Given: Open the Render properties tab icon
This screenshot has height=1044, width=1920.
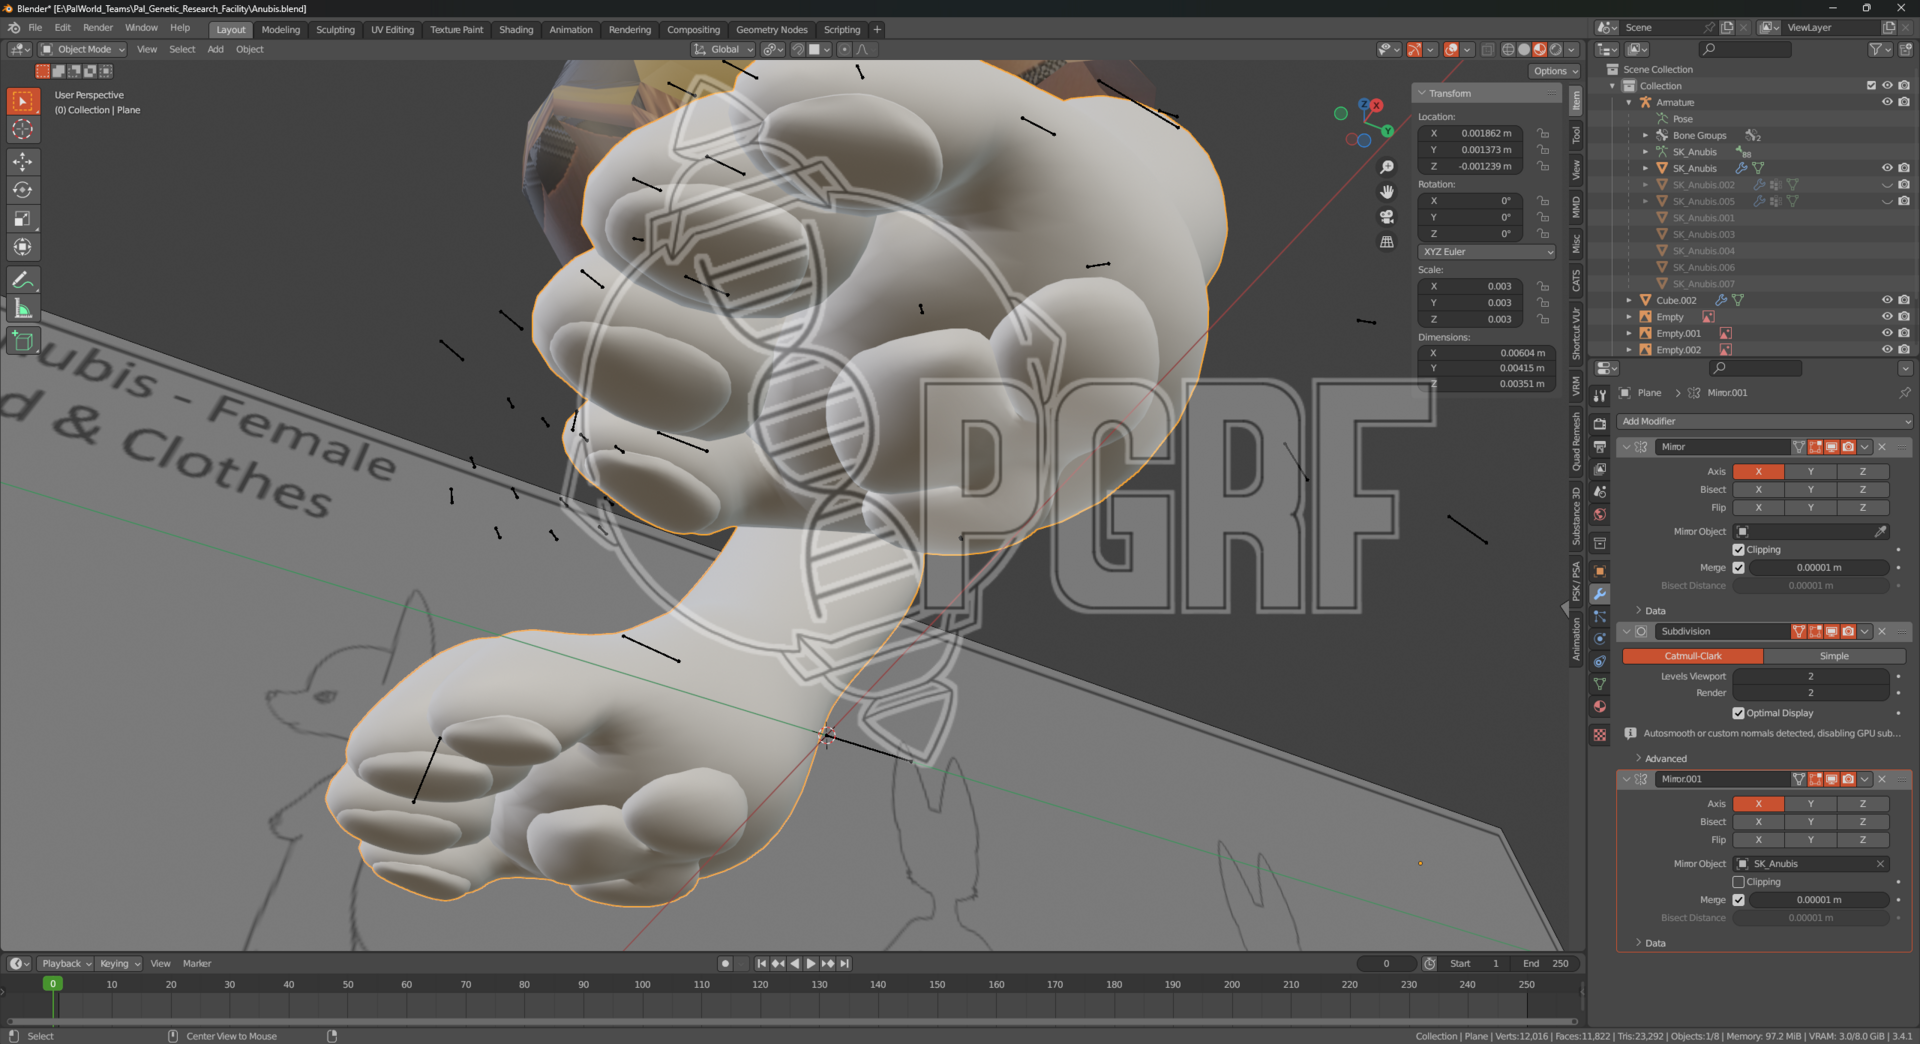Looking at the screenshot, I should tap(1600, 424).
